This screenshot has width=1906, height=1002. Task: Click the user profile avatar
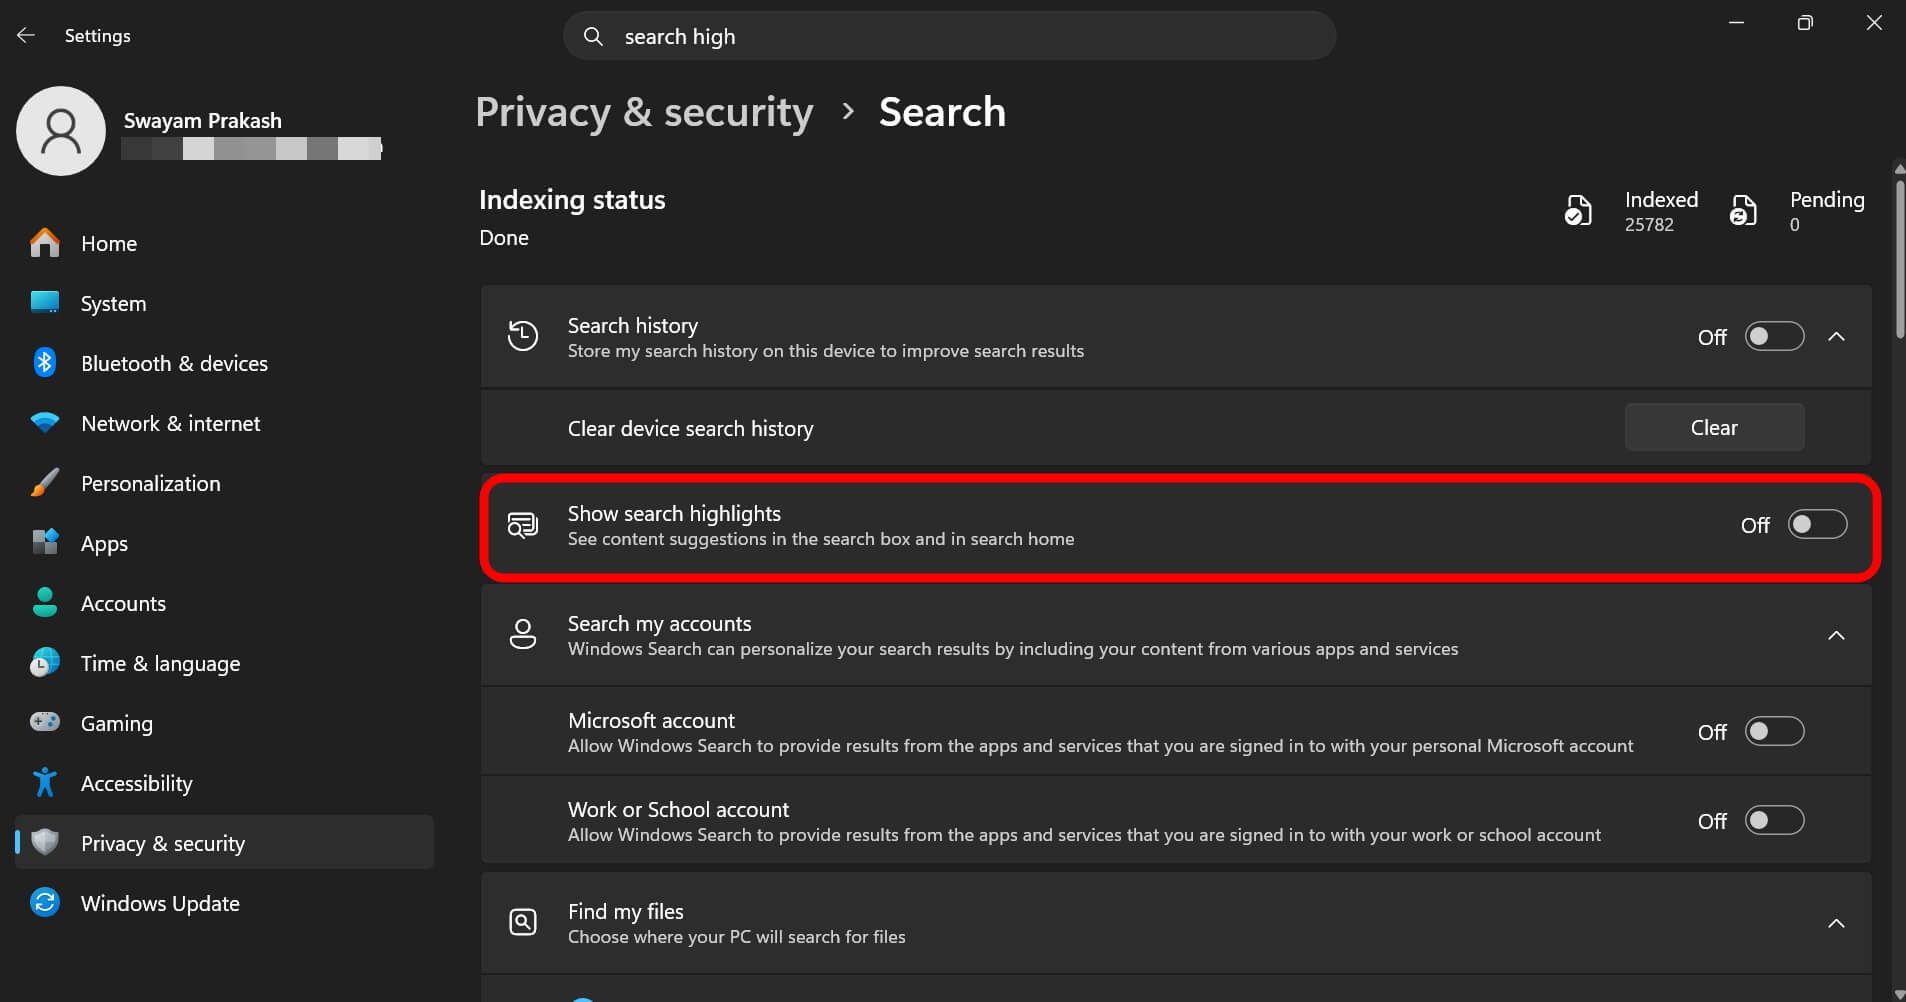(x=61, y=130)
